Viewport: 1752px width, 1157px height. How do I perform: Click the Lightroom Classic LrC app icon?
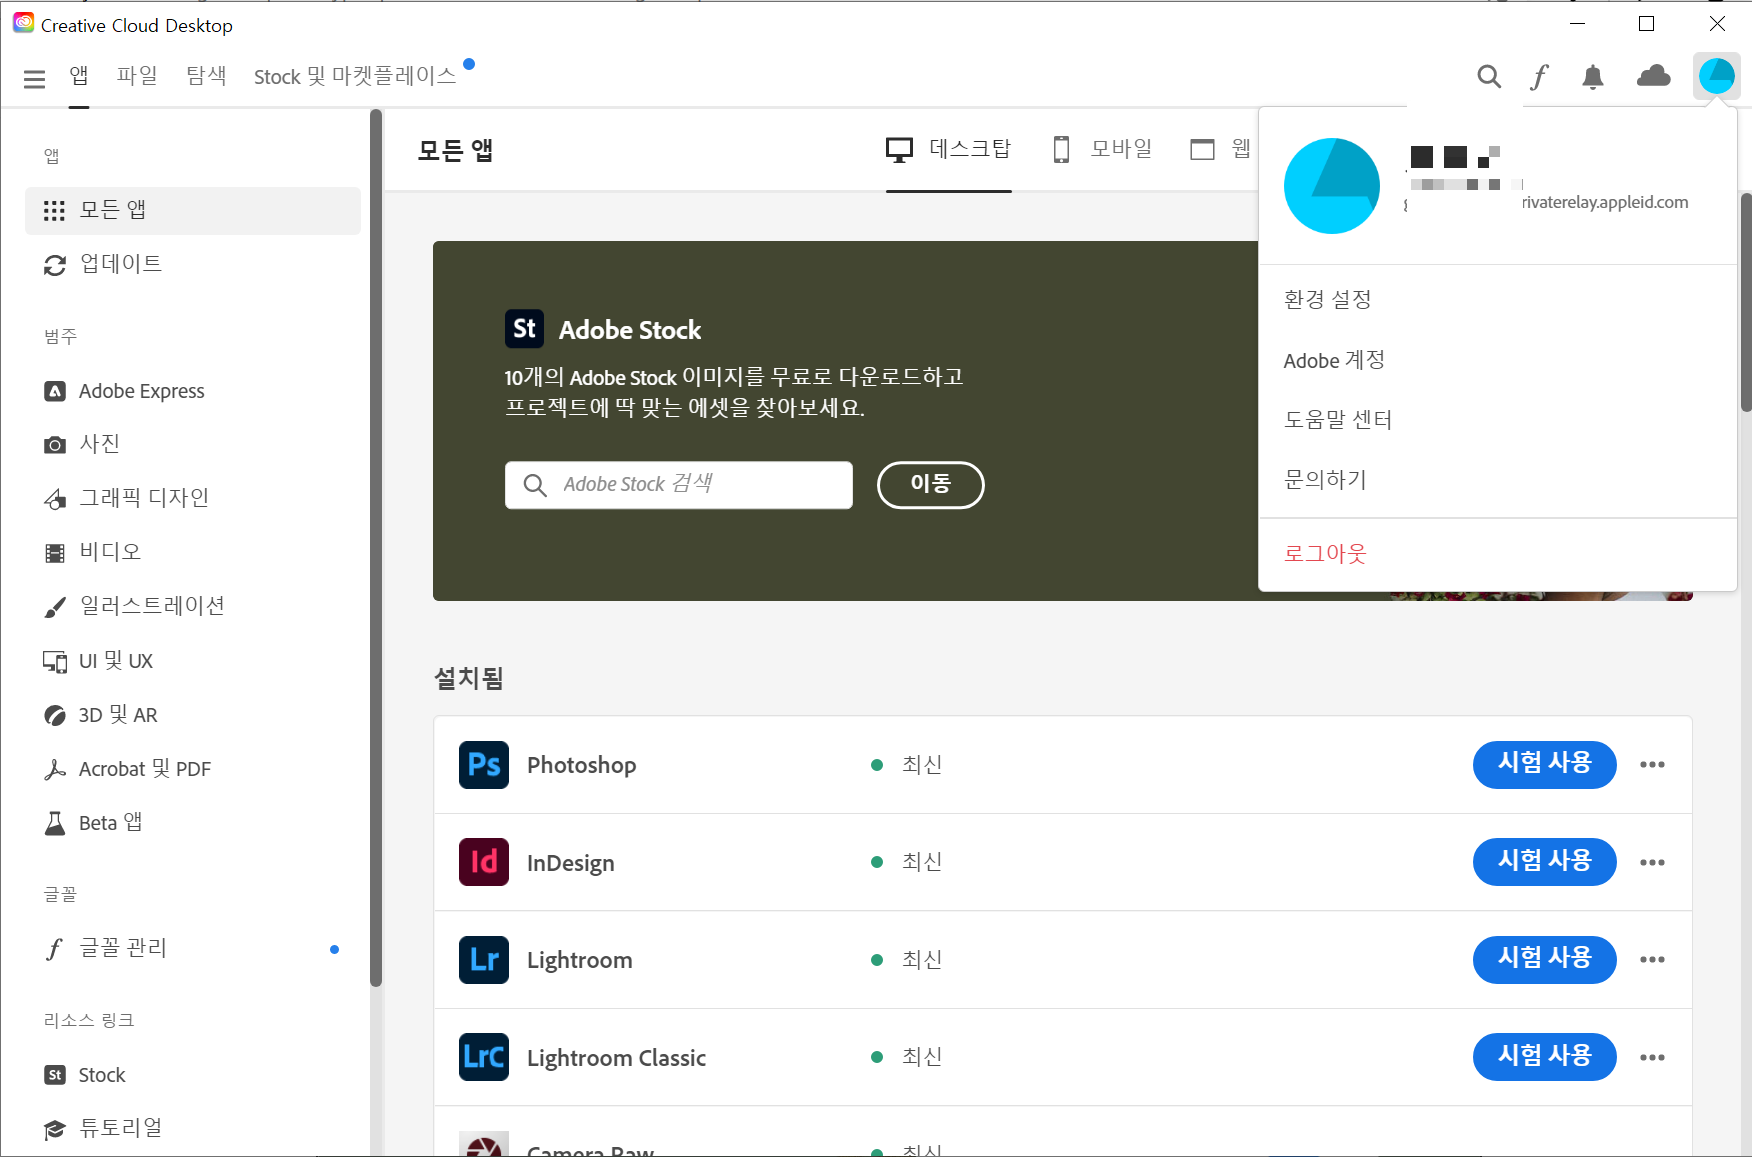[x=484, y=1057]
